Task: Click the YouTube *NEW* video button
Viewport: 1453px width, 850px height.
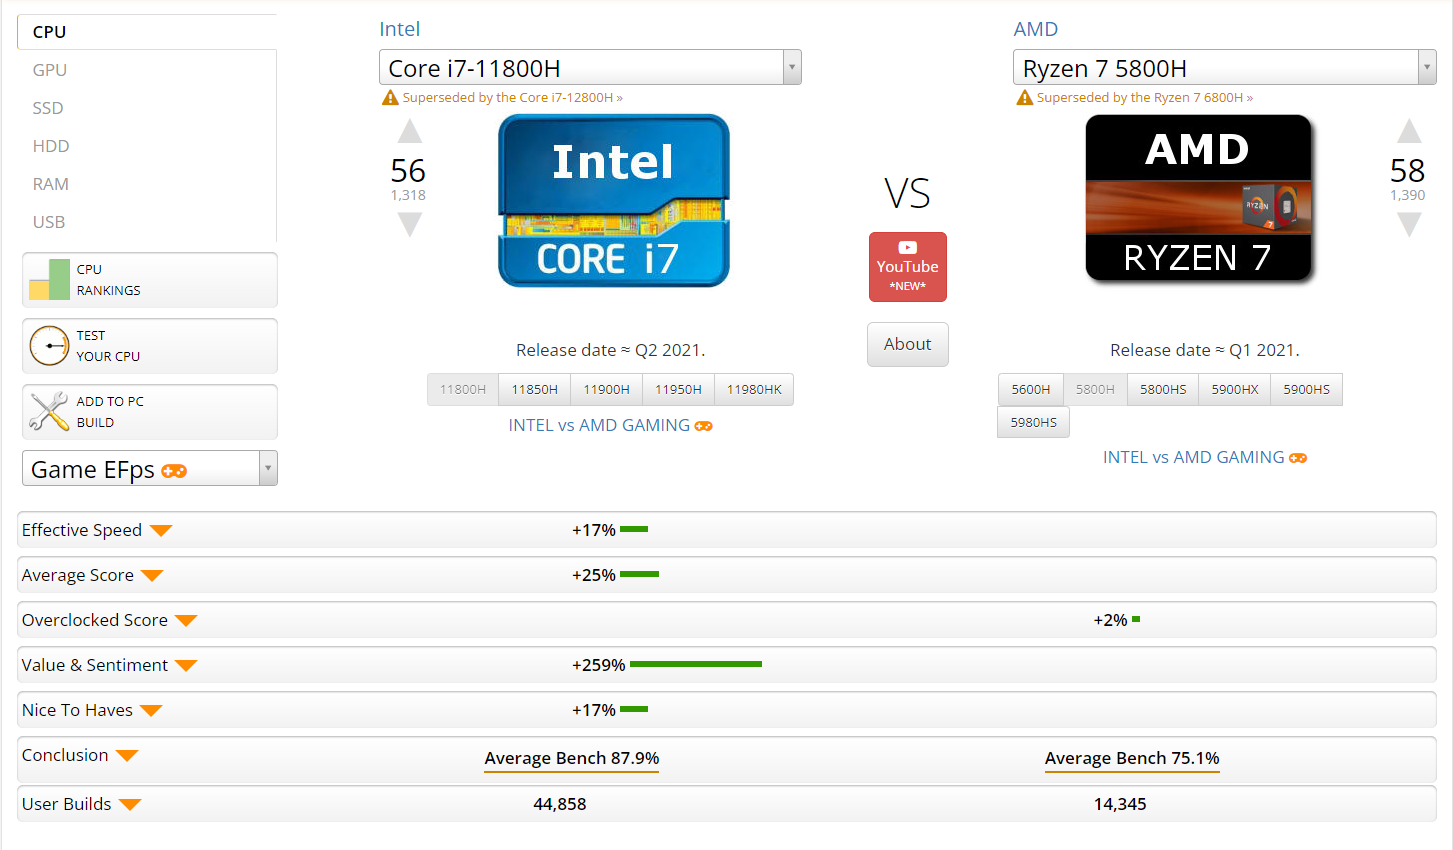Action: click(x=907, y=266)
